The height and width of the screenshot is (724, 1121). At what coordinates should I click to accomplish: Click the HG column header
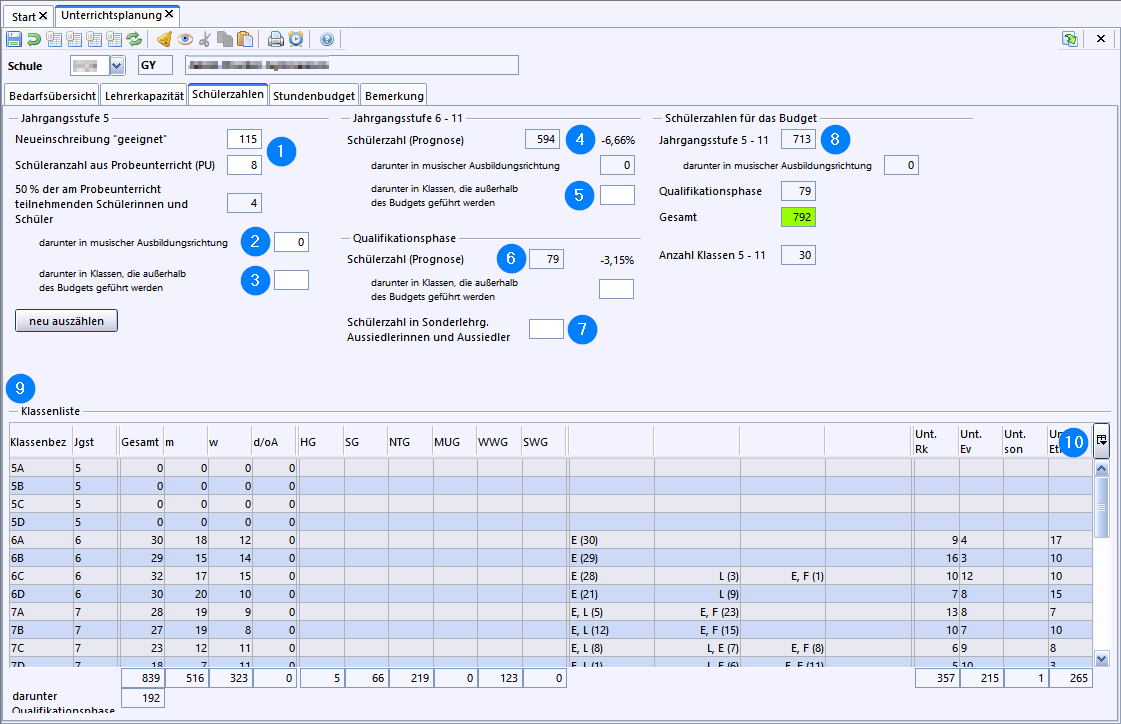pos(321,442)
